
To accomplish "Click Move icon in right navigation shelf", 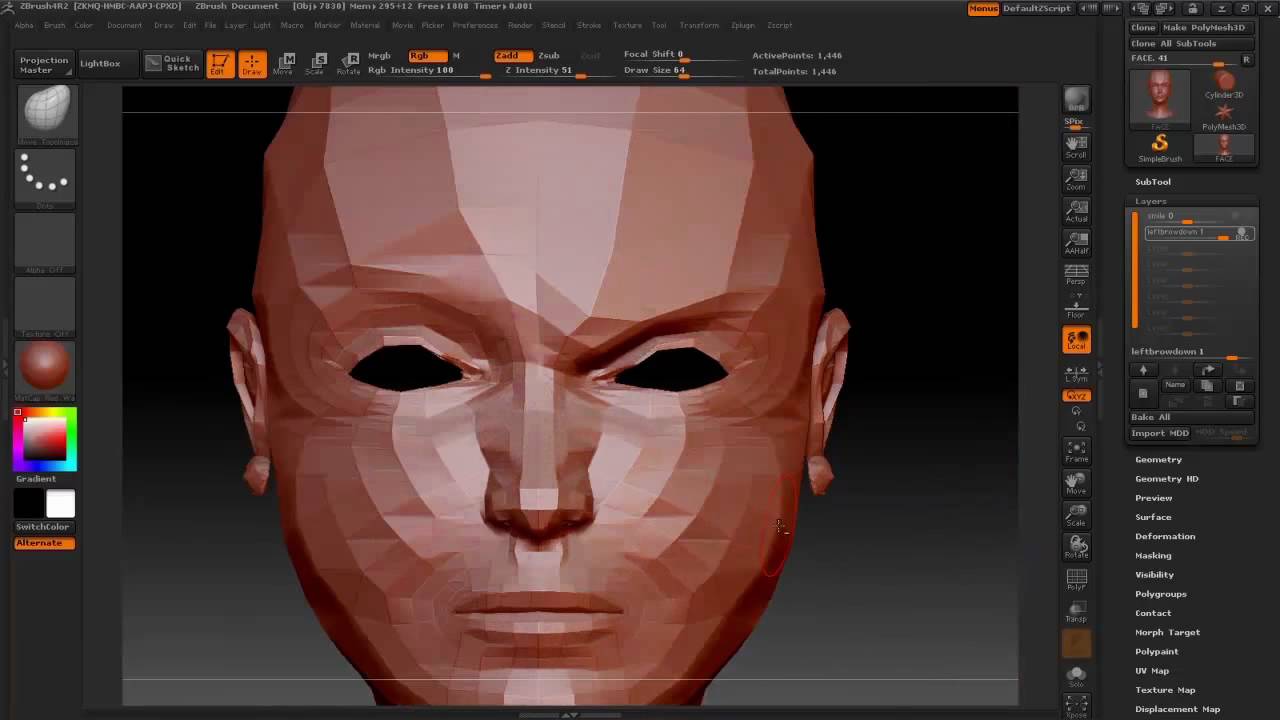I will 1076,483.
